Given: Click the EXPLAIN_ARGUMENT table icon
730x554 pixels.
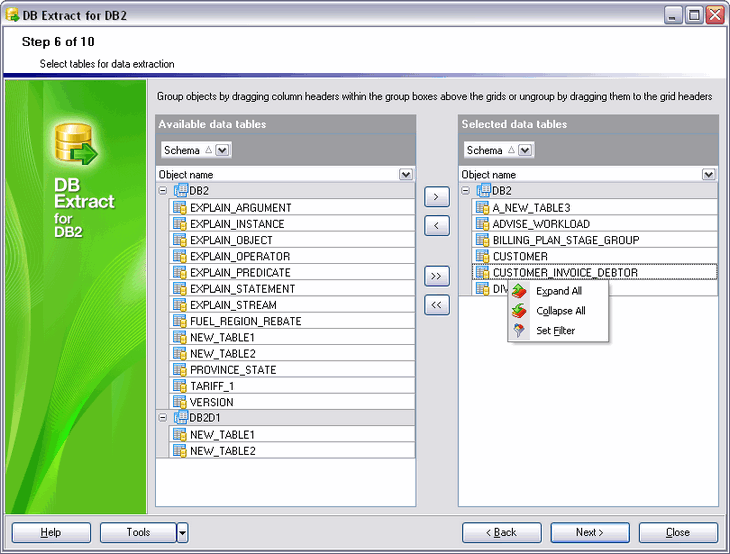Looking at the screenshot, I should (180, 207).
